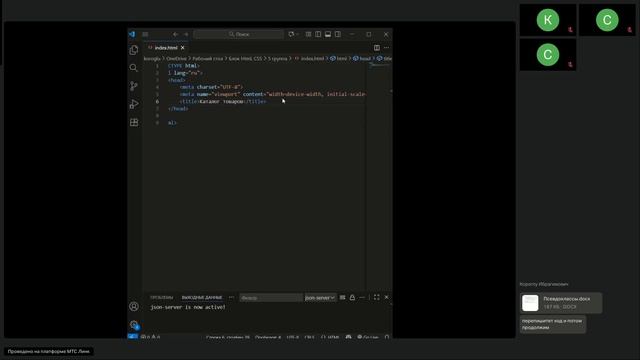
Task: Switch to the ПРОБЛЕМЫ panel tab
Action: pyautogui.click(x=162, y=298)
